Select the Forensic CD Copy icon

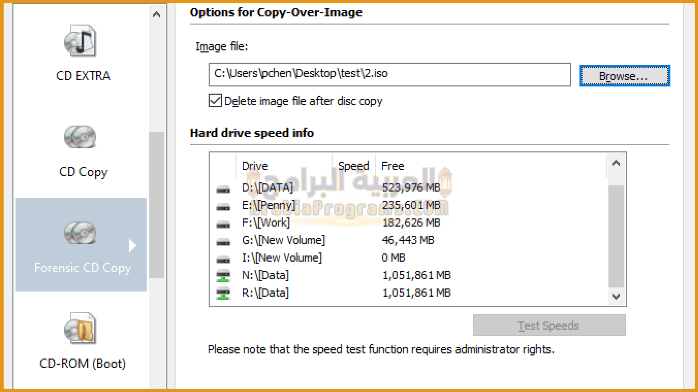click(80, 233)
